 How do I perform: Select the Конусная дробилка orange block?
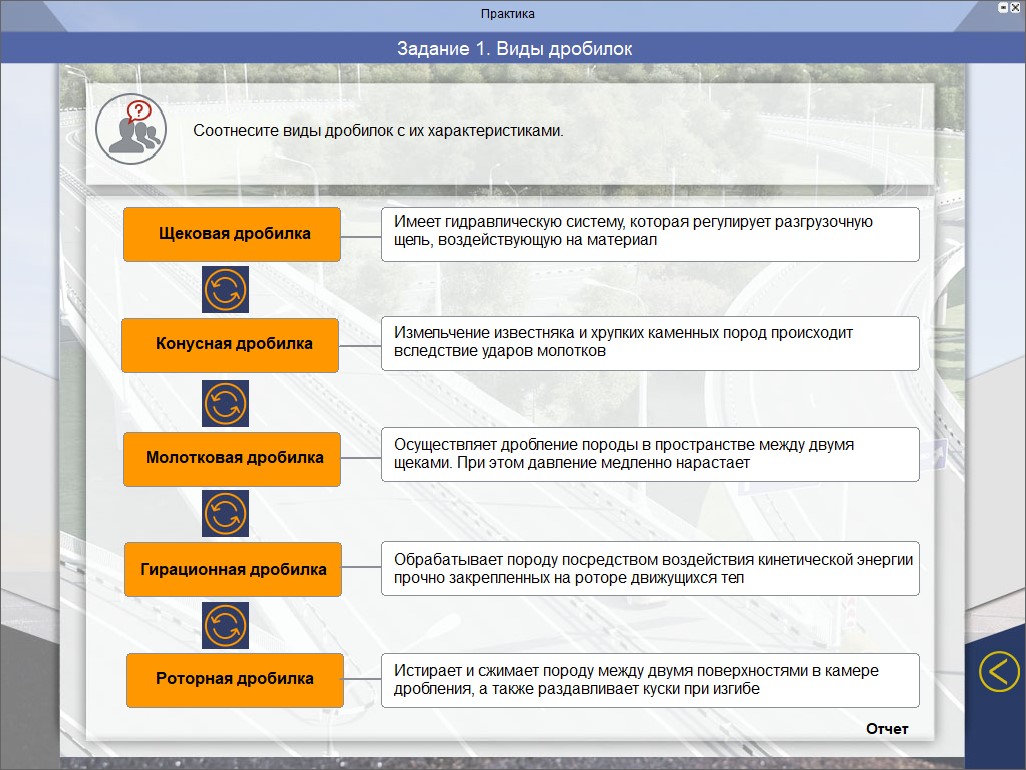tap(232, 344)
